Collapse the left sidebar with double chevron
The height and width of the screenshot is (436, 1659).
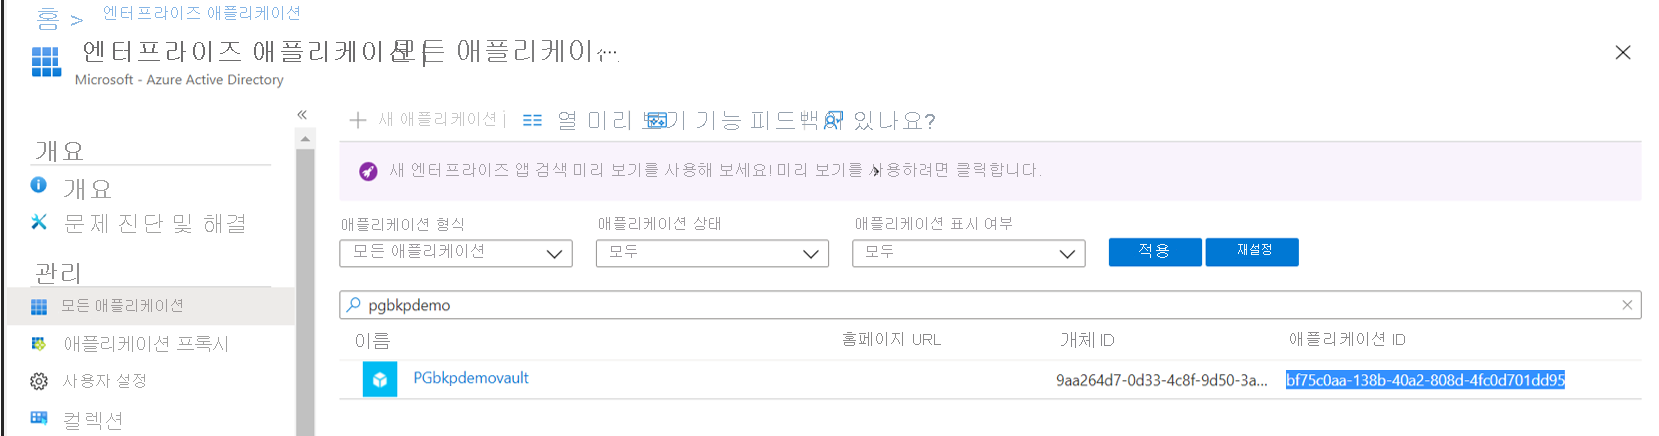click(302, 115)
